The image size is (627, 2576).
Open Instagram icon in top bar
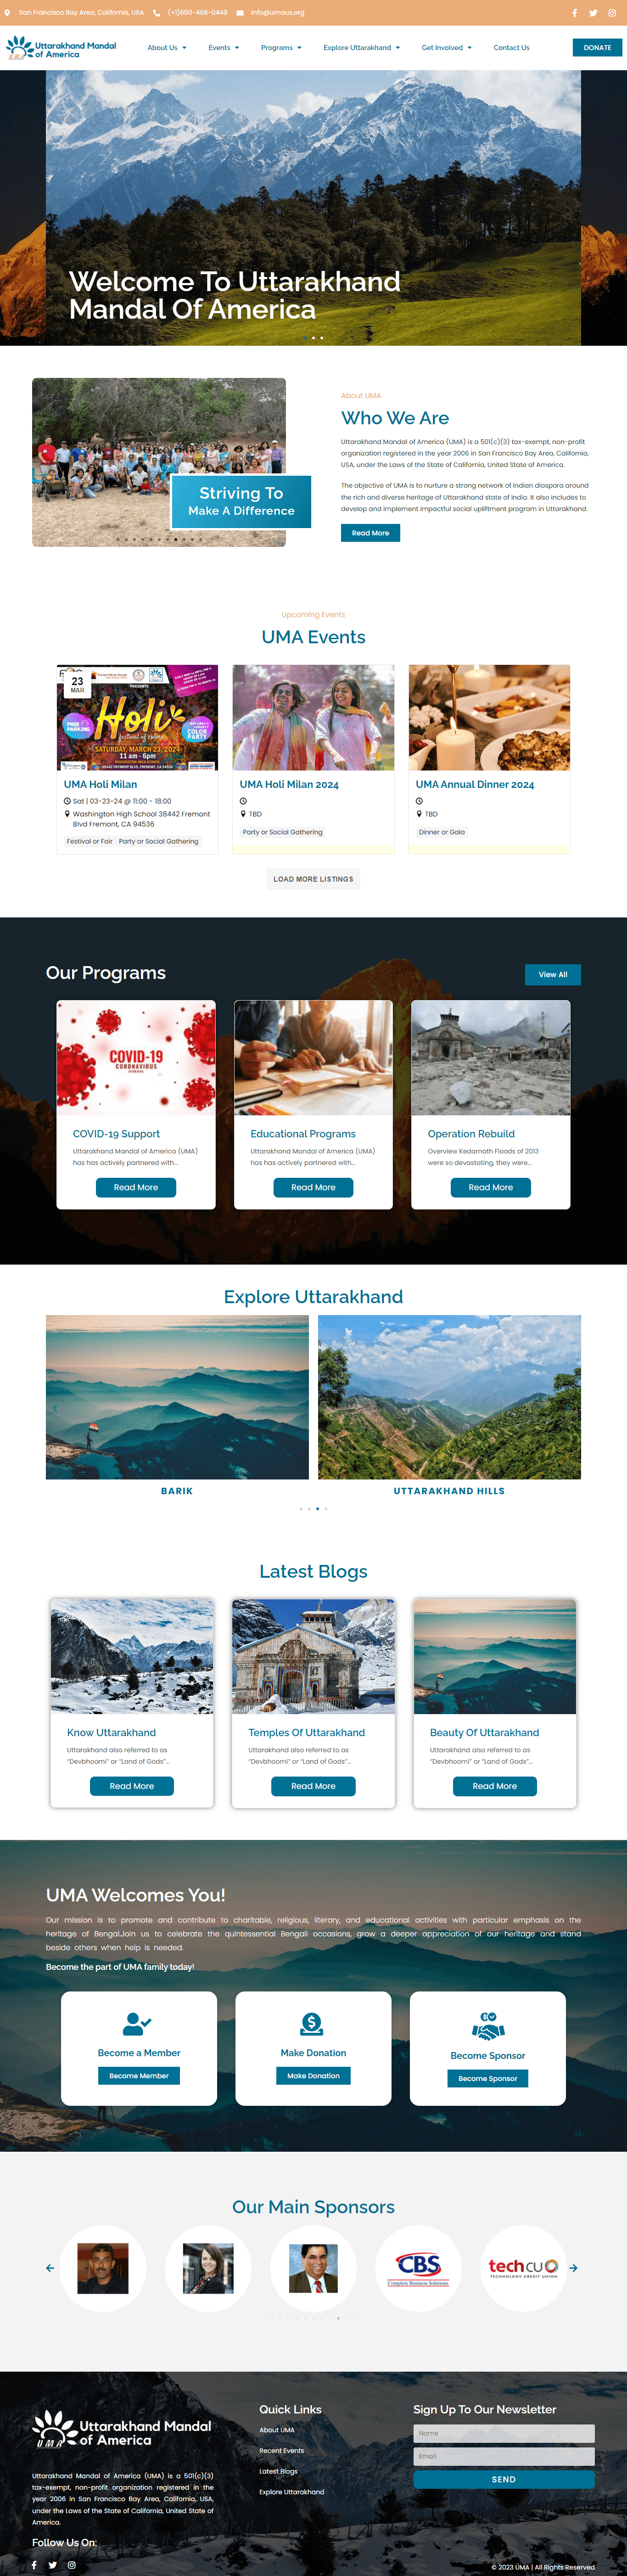(x=612, y=13)
